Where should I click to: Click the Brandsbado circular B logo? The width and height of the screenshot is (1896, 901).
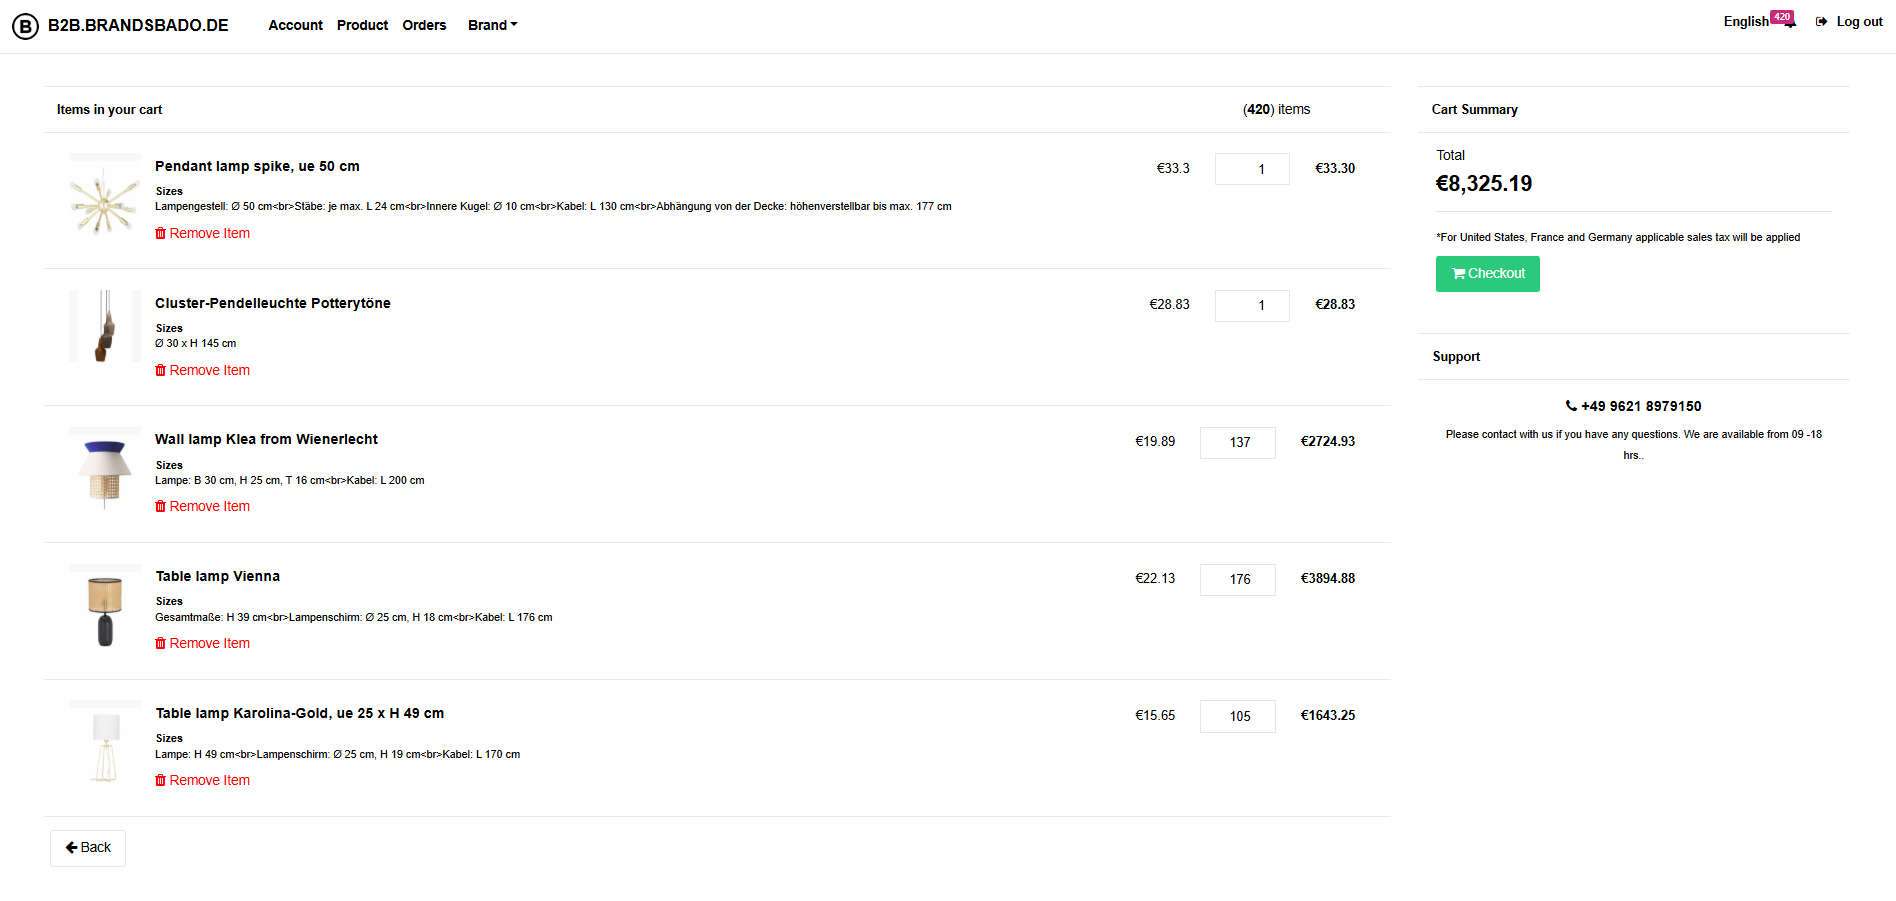click(25, 26)
